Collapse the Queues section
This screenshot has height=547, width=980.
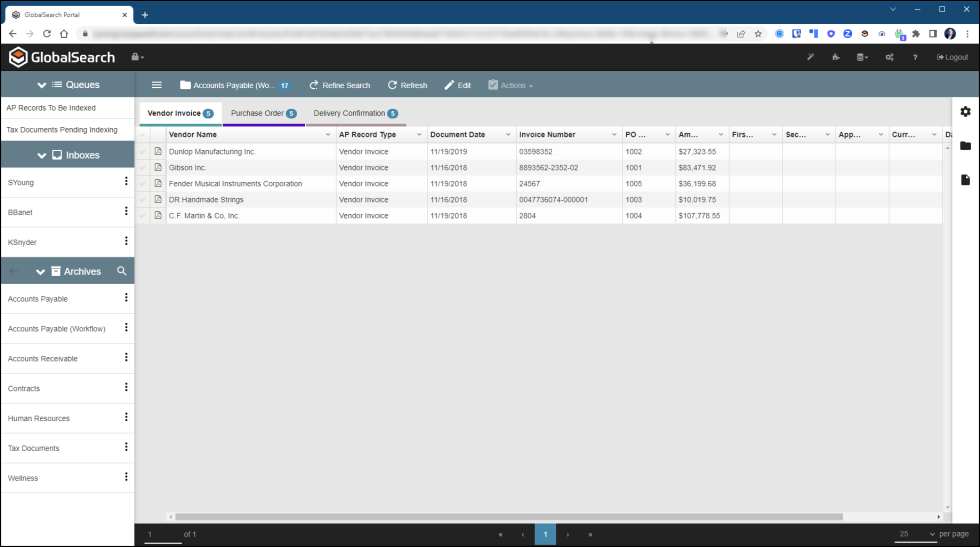[x=41, y=85]
